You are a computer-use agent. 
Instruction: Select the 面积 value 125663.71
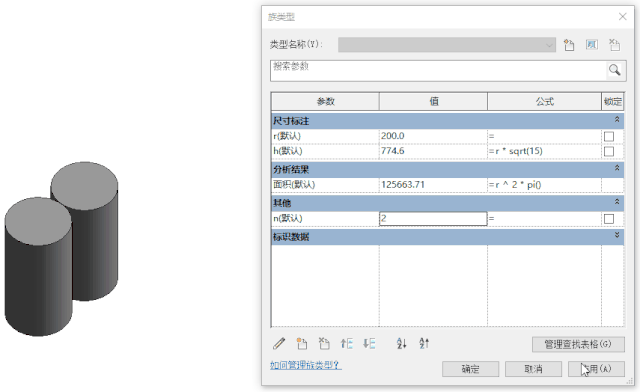coord(433,185)
